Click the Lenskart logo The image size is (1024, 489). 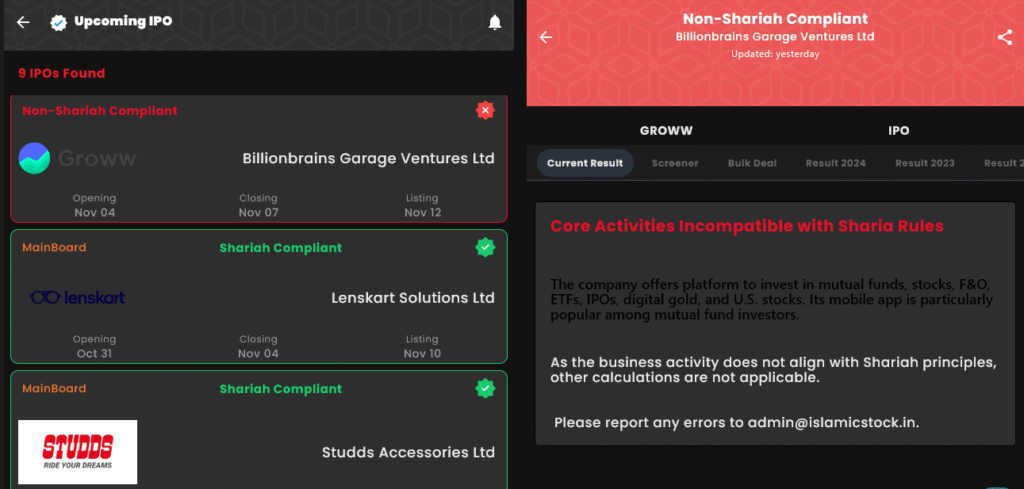coord(77,297)
